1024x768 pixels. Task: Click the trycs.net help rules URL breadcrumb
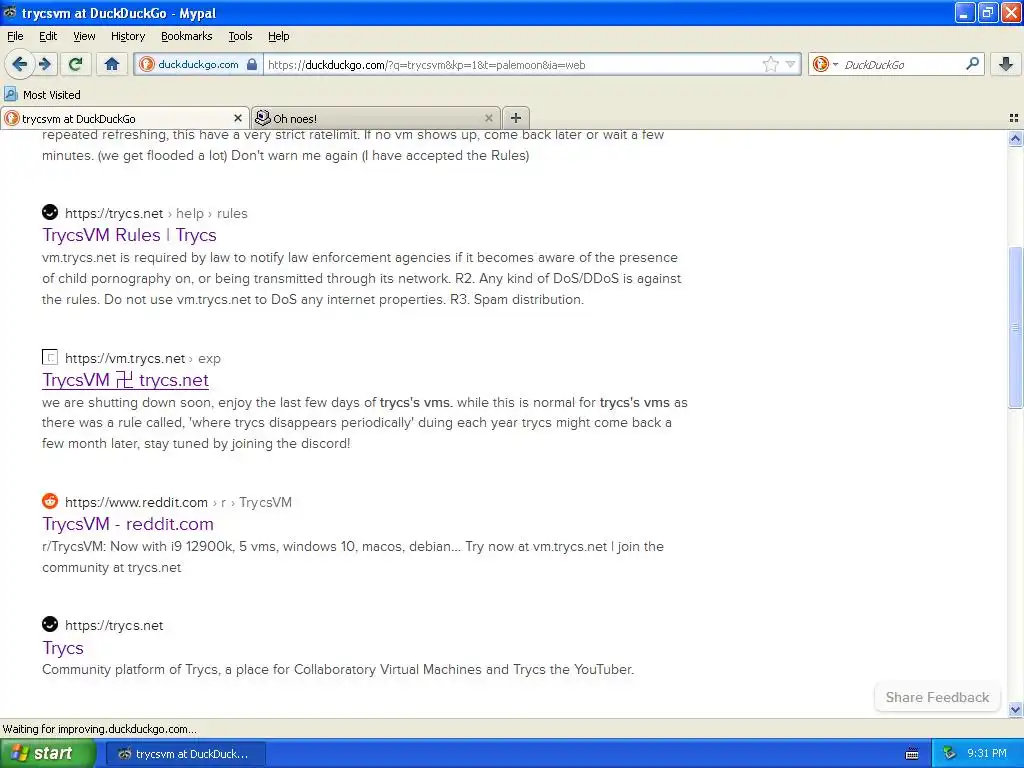[156, 214]
